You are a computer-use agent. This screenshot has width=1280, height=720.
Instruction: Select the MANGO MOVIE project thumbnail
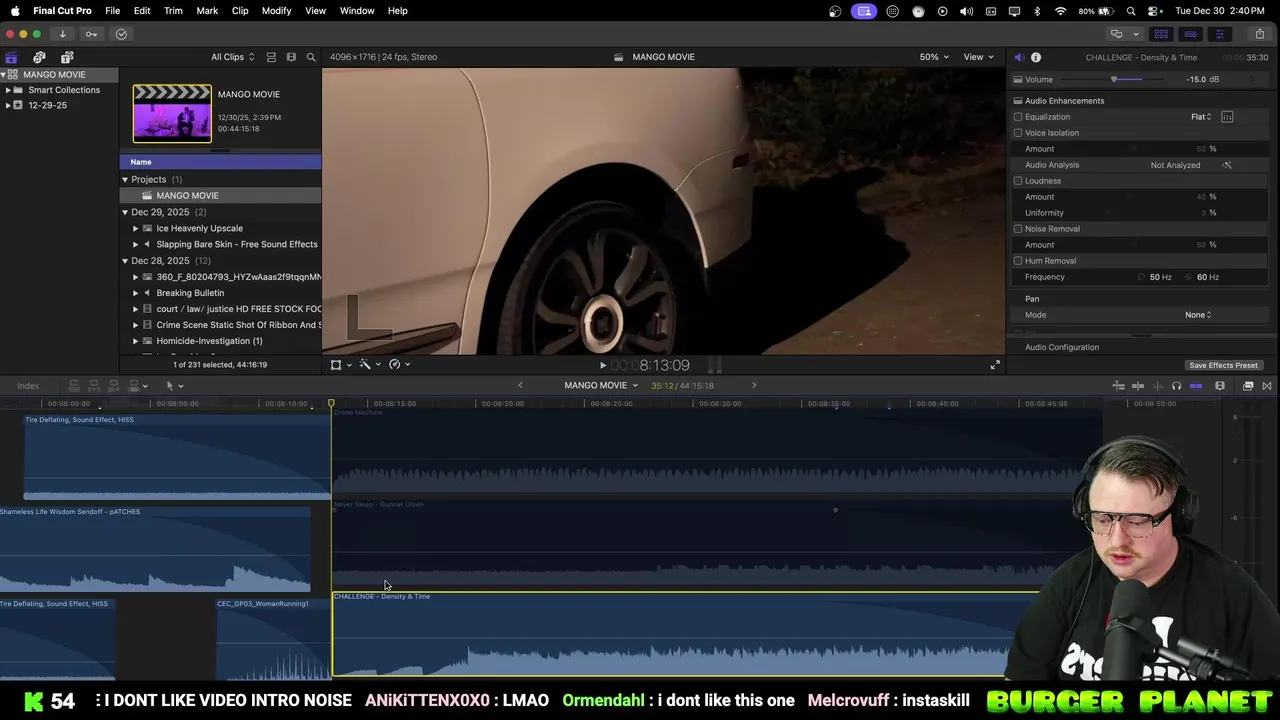point(172,113)
